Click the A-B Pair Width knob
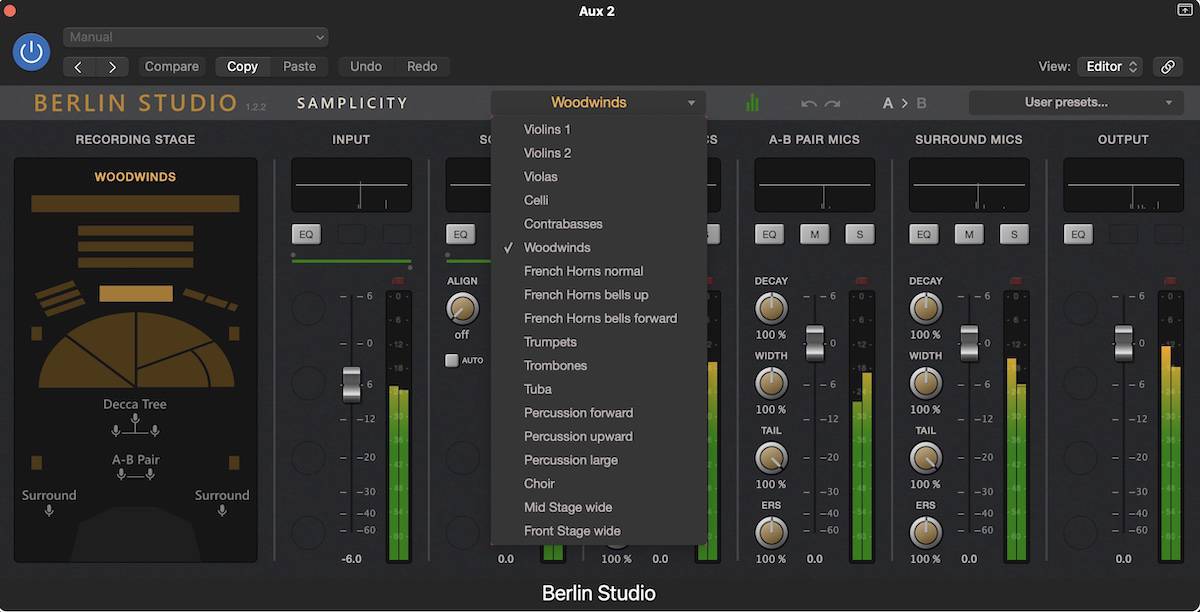 pos(771,383)
